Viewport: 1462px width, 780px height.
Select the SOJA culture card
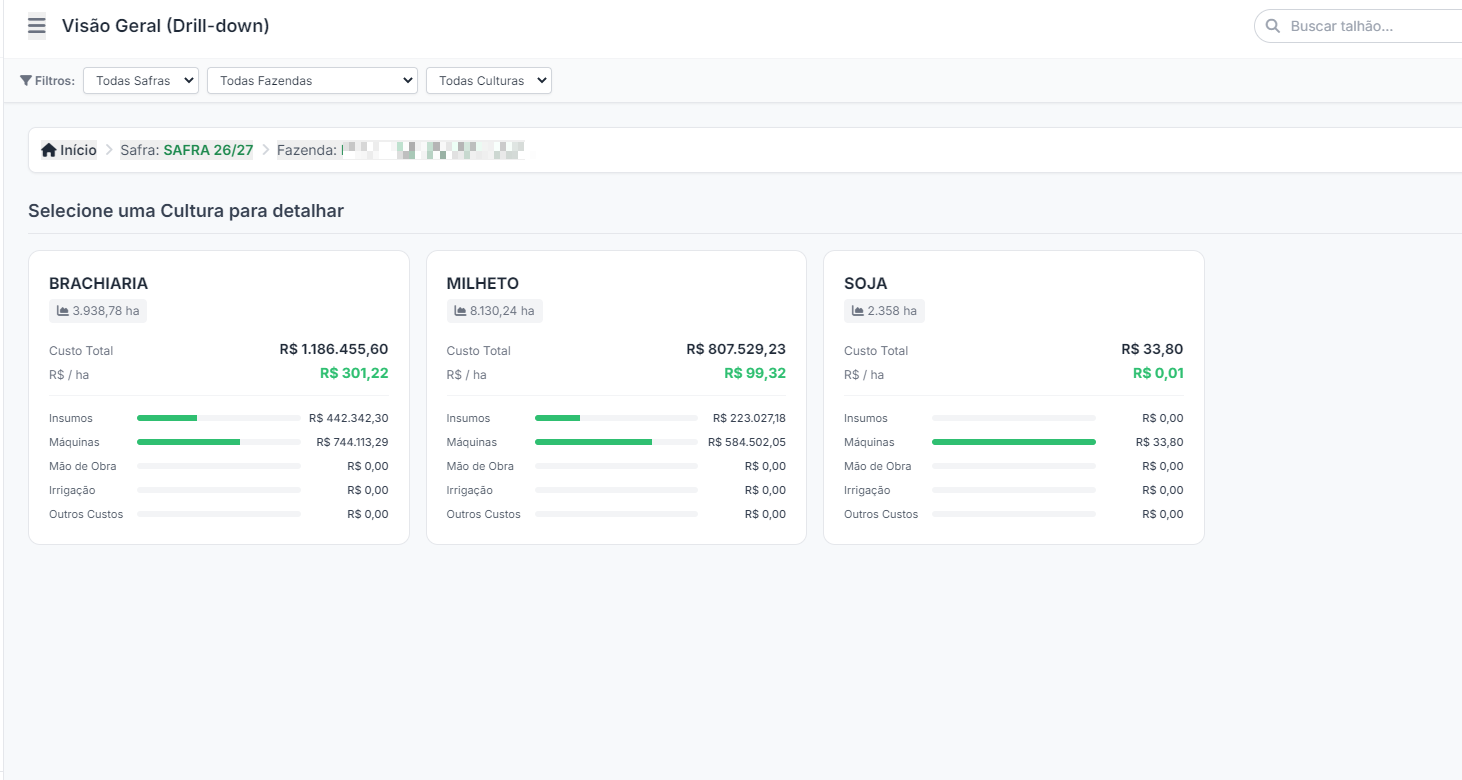coord(1014,397)
